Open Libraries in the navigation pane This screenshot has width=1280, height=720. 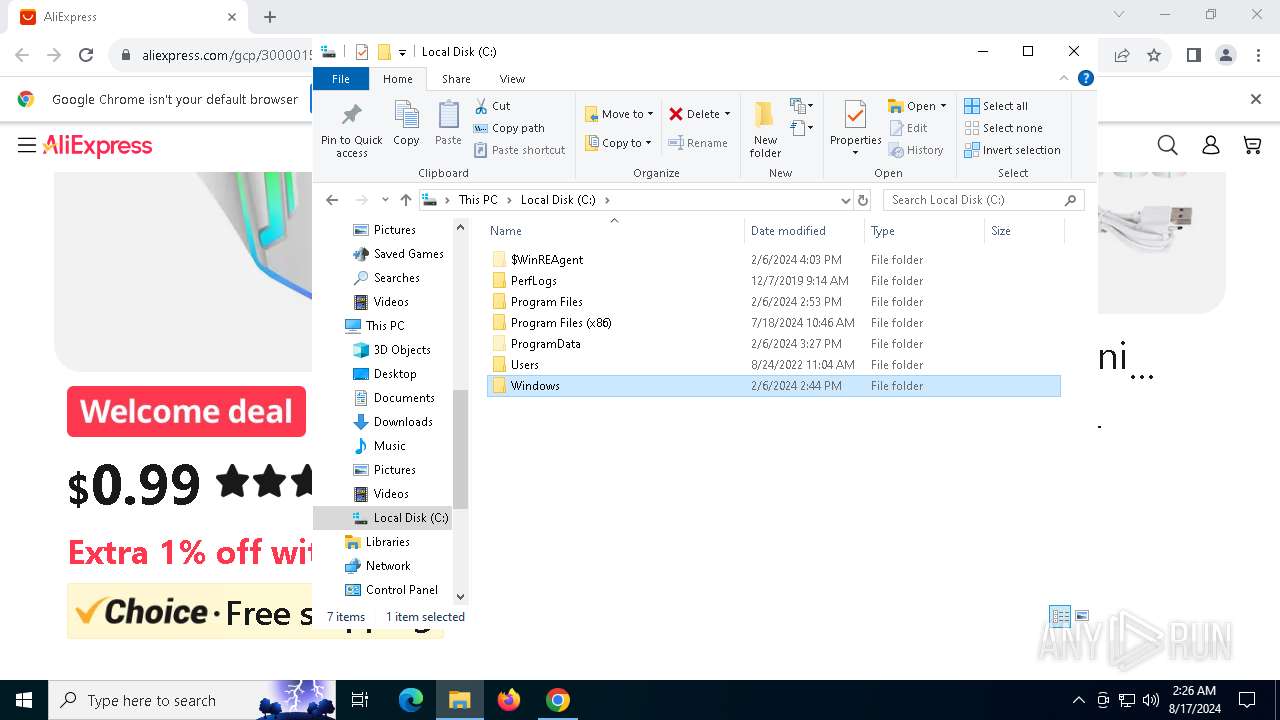[377, 542]
